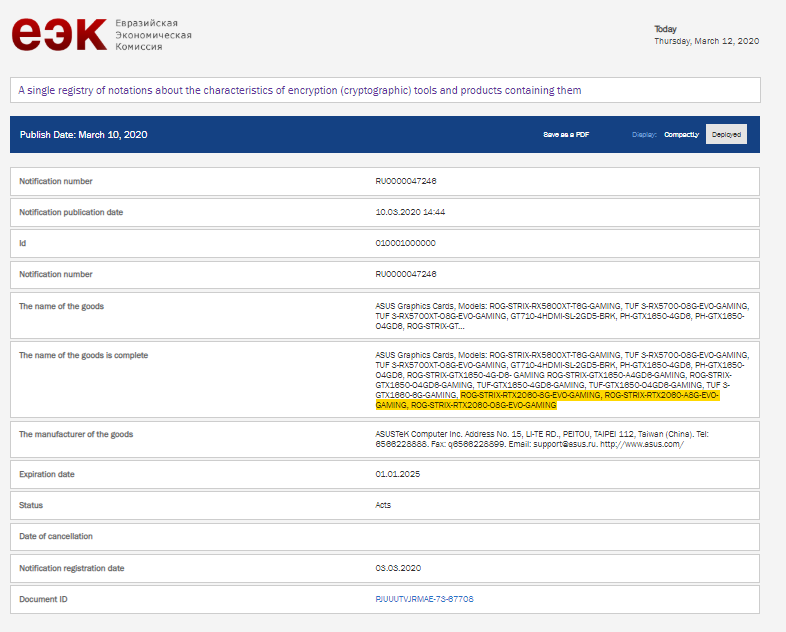Click the Notification publication date label

tap(71, 212)
